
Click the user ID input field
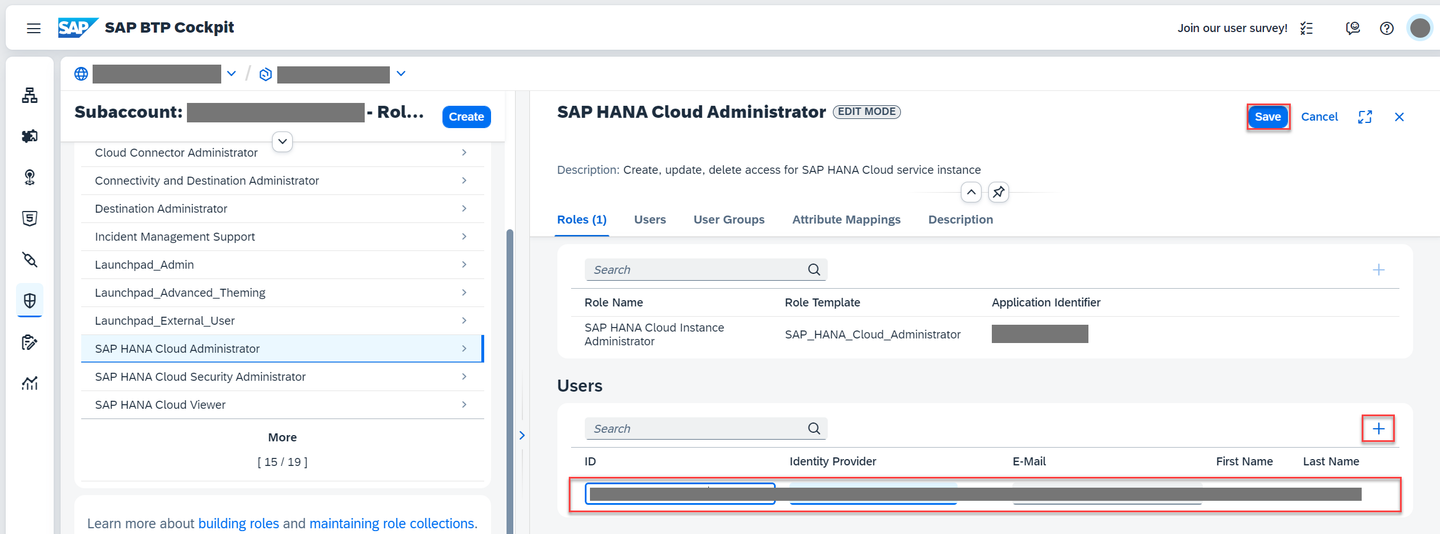[x=680, y=494]
